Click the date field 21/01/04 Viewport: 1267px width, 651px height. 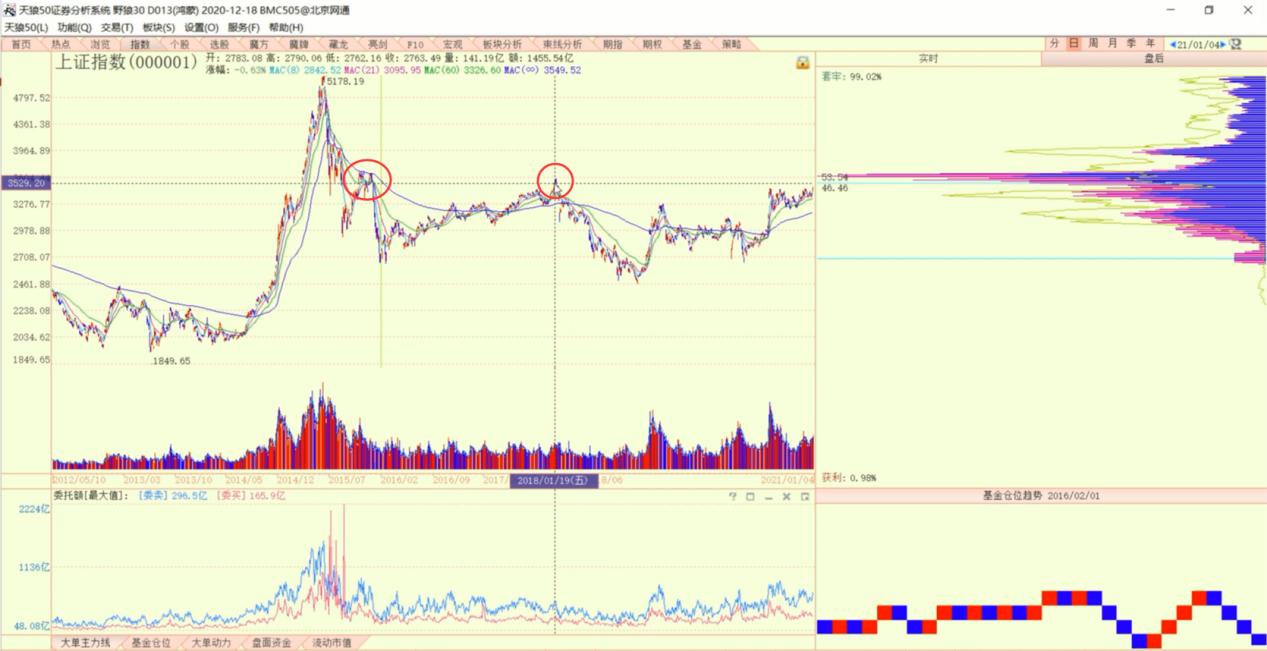[1197, 45]
